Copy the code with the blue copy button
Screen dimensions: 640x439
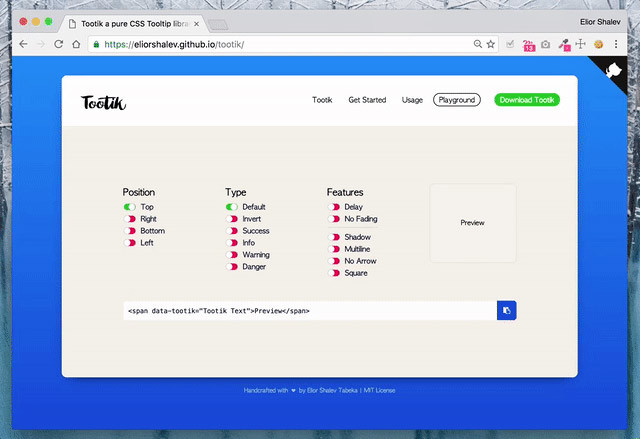click(507, 310)
